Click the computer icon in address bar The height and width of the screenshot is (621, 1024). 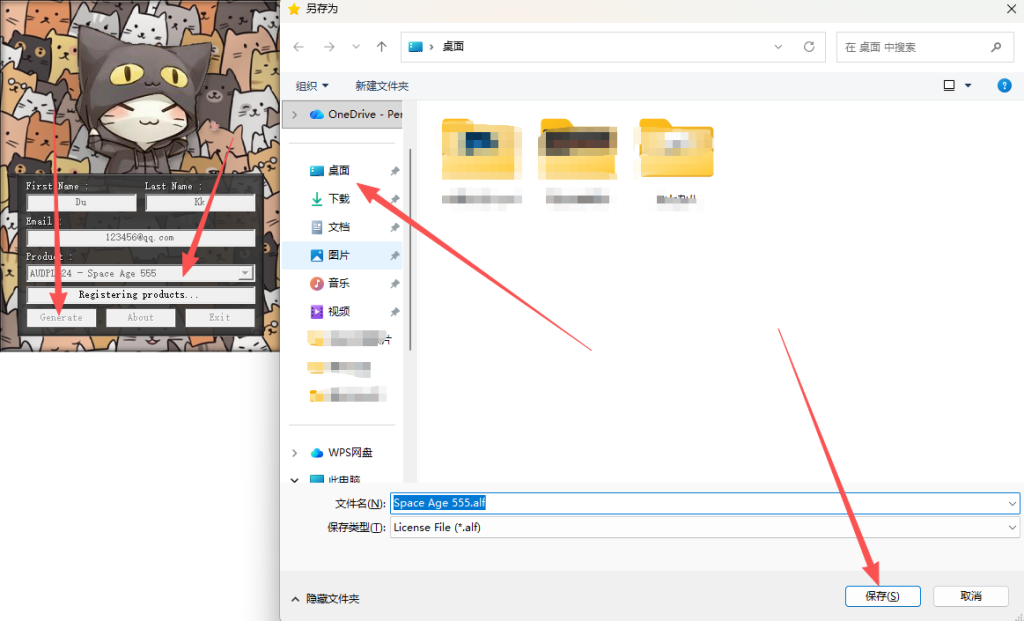tap(415, 46)
